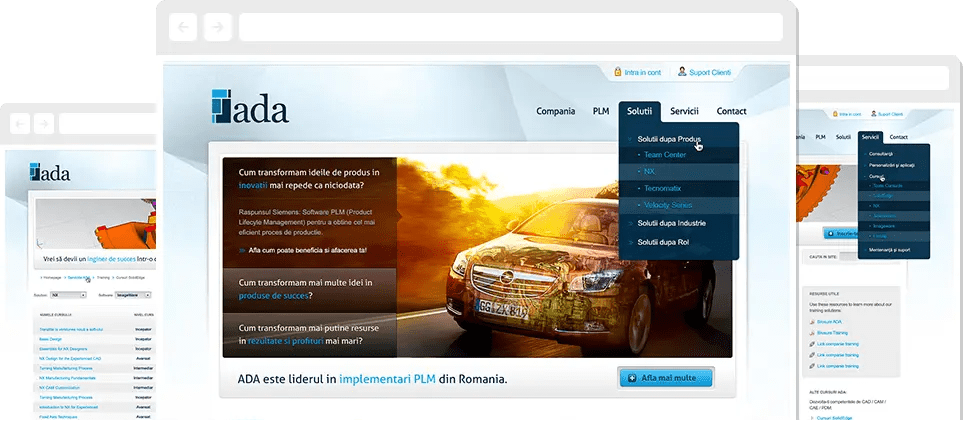Open the Brosura Training link in the right window
963x421 pixels.
[x=832, y=332]
